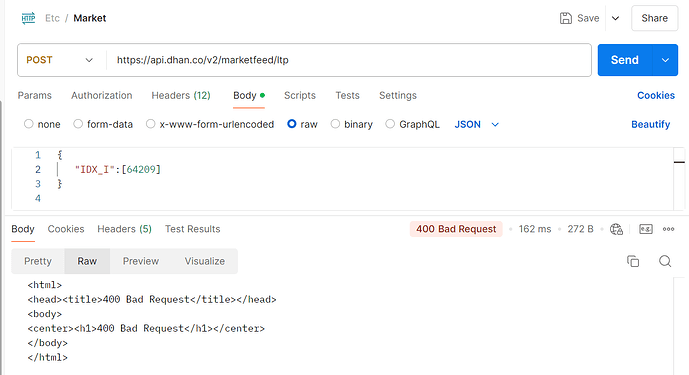
Task: Click the save response example icon
Action: click(645, 229)
